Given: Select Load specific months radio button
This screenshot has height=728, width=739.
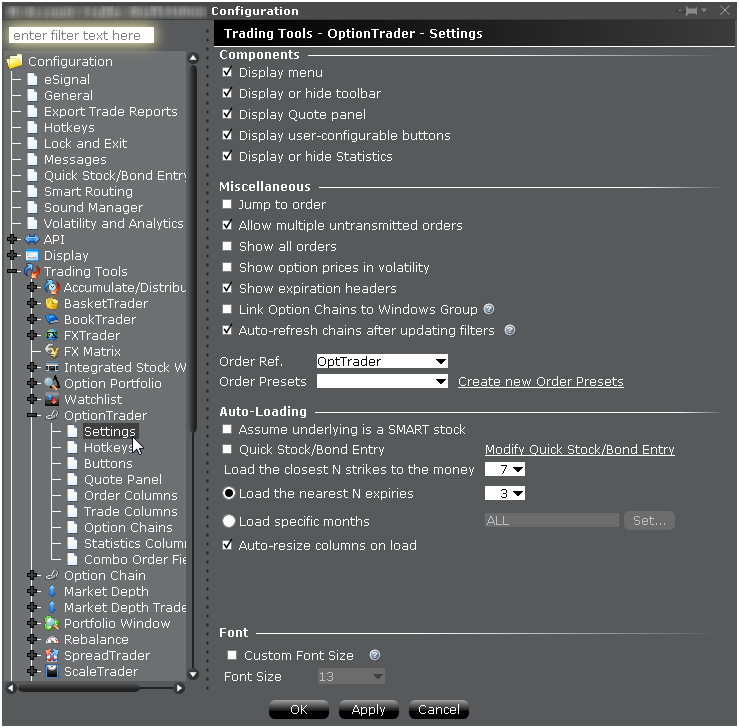Looking at the screenshot, I should [229, 521].
